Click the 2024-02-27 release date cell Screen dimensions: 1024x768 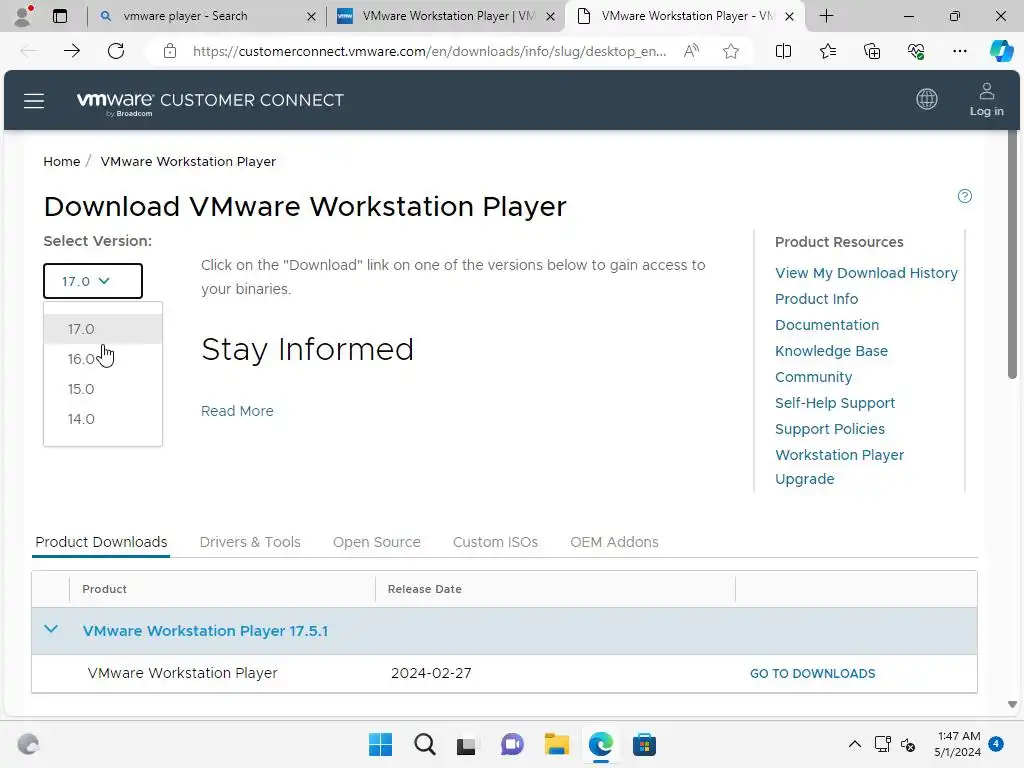tap(431, 673)
